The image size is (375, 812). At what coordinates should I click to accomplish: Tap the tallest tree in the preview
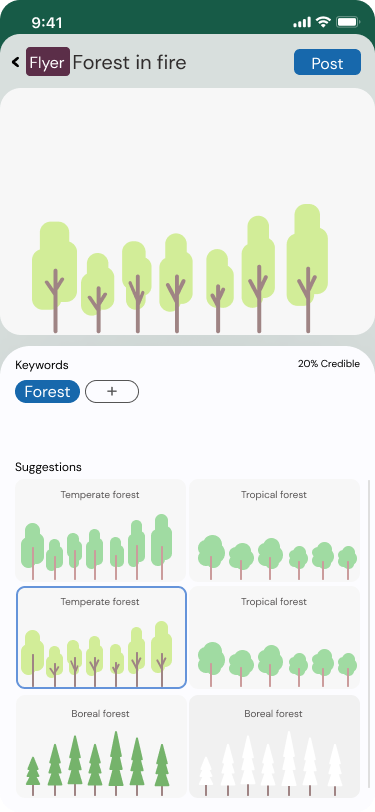(308, 268)
